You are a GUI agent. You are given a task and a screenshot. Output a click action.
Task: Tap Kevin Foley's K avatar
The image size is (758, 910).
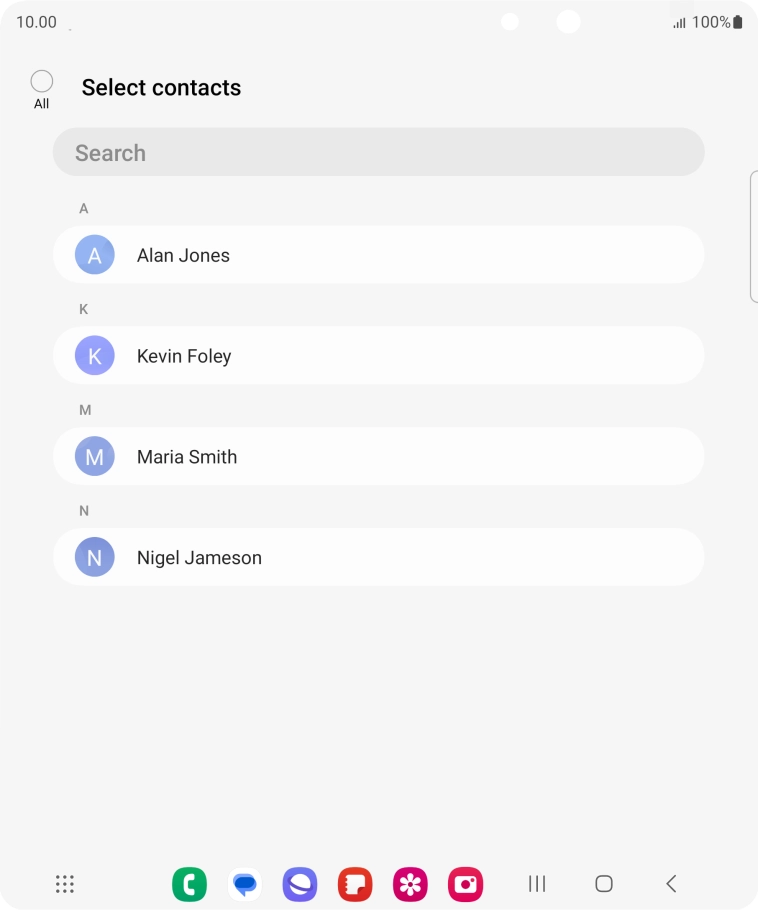click(95, 356)
